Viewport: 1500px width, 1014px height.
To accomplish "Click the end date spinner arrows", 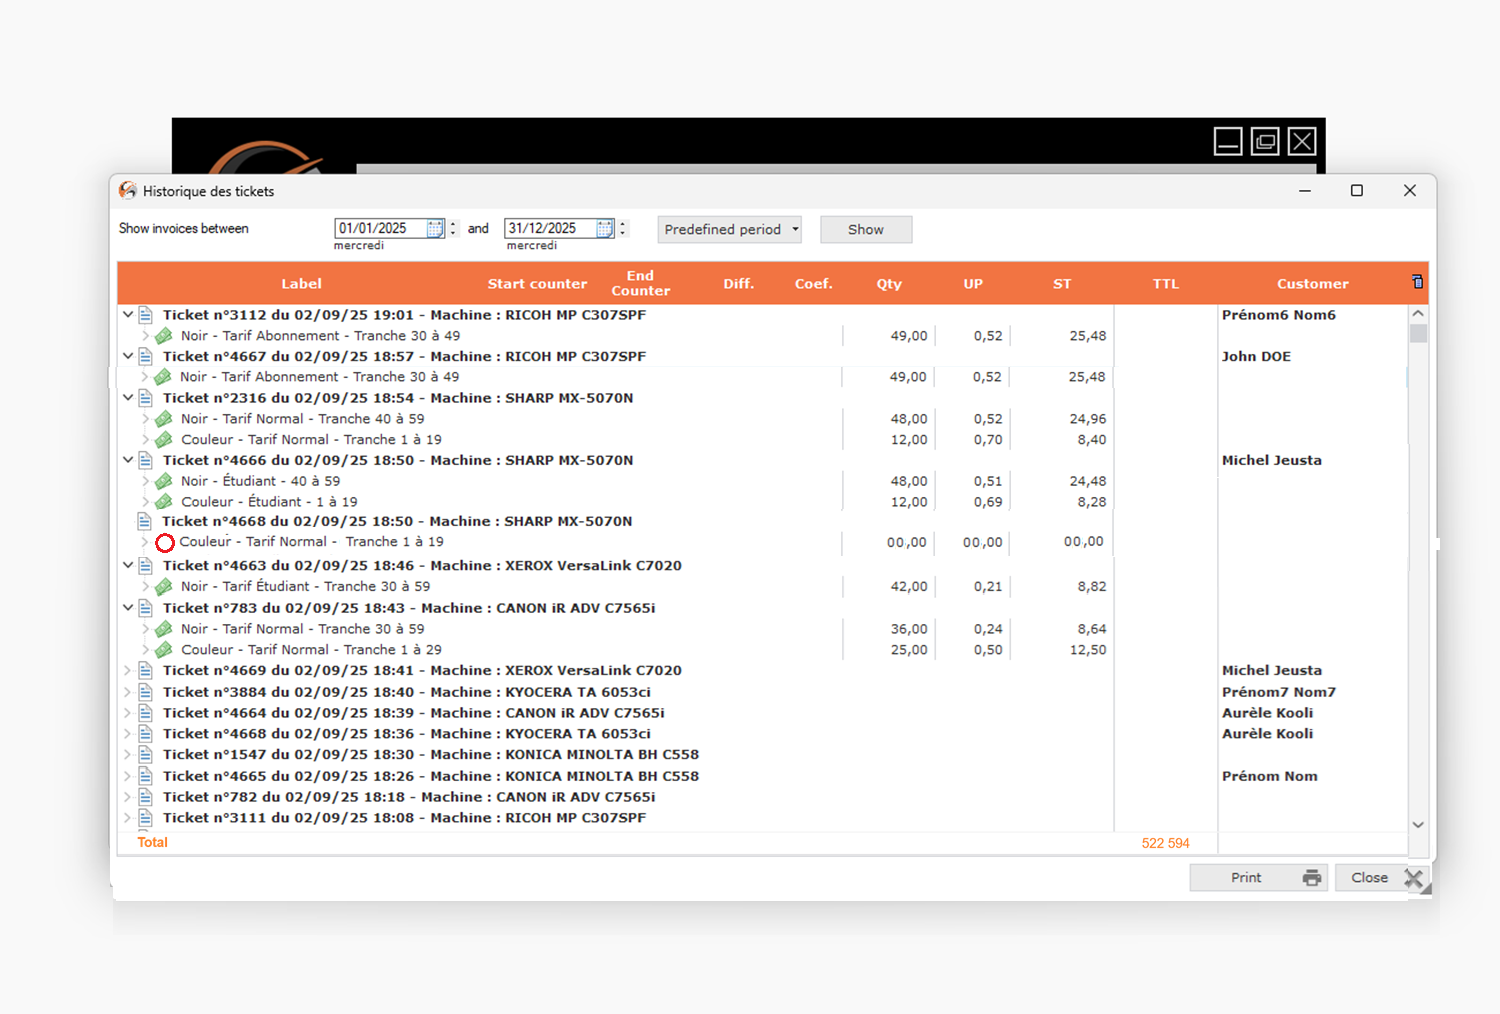I will (x=623, y=229).
